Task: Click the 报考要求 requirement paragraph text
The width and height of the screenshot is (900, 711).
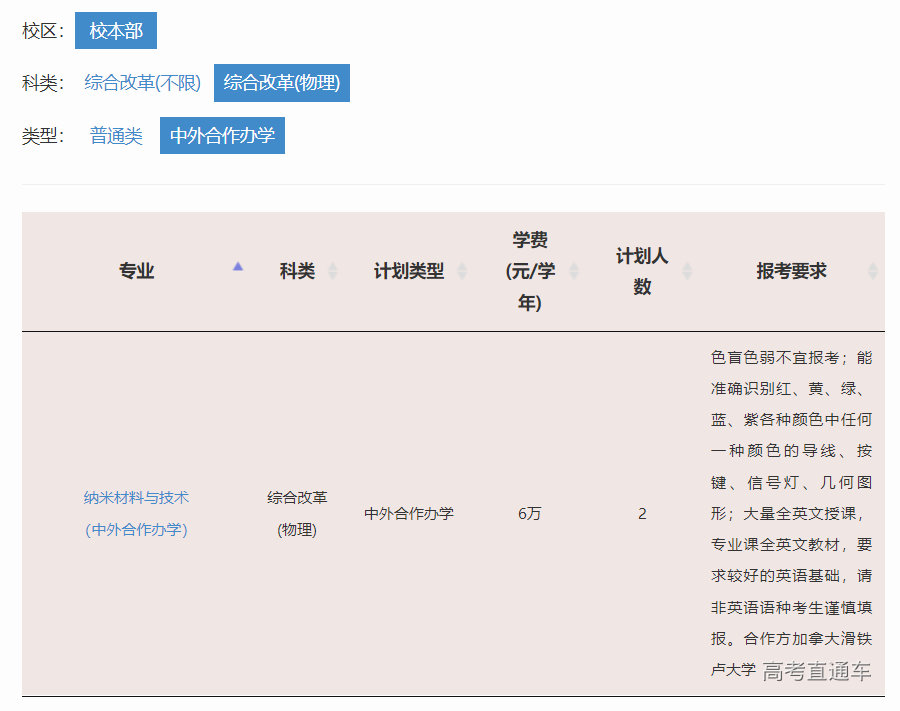Action: click(x=789, y=500)
